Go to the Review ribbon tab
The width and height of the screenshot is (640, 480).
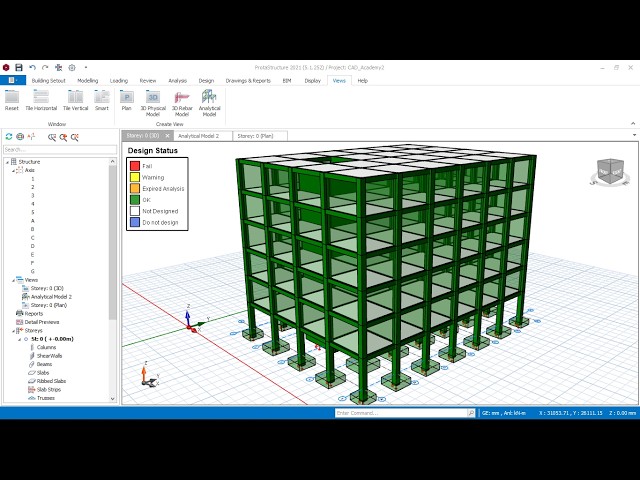[x=148, y=81]
